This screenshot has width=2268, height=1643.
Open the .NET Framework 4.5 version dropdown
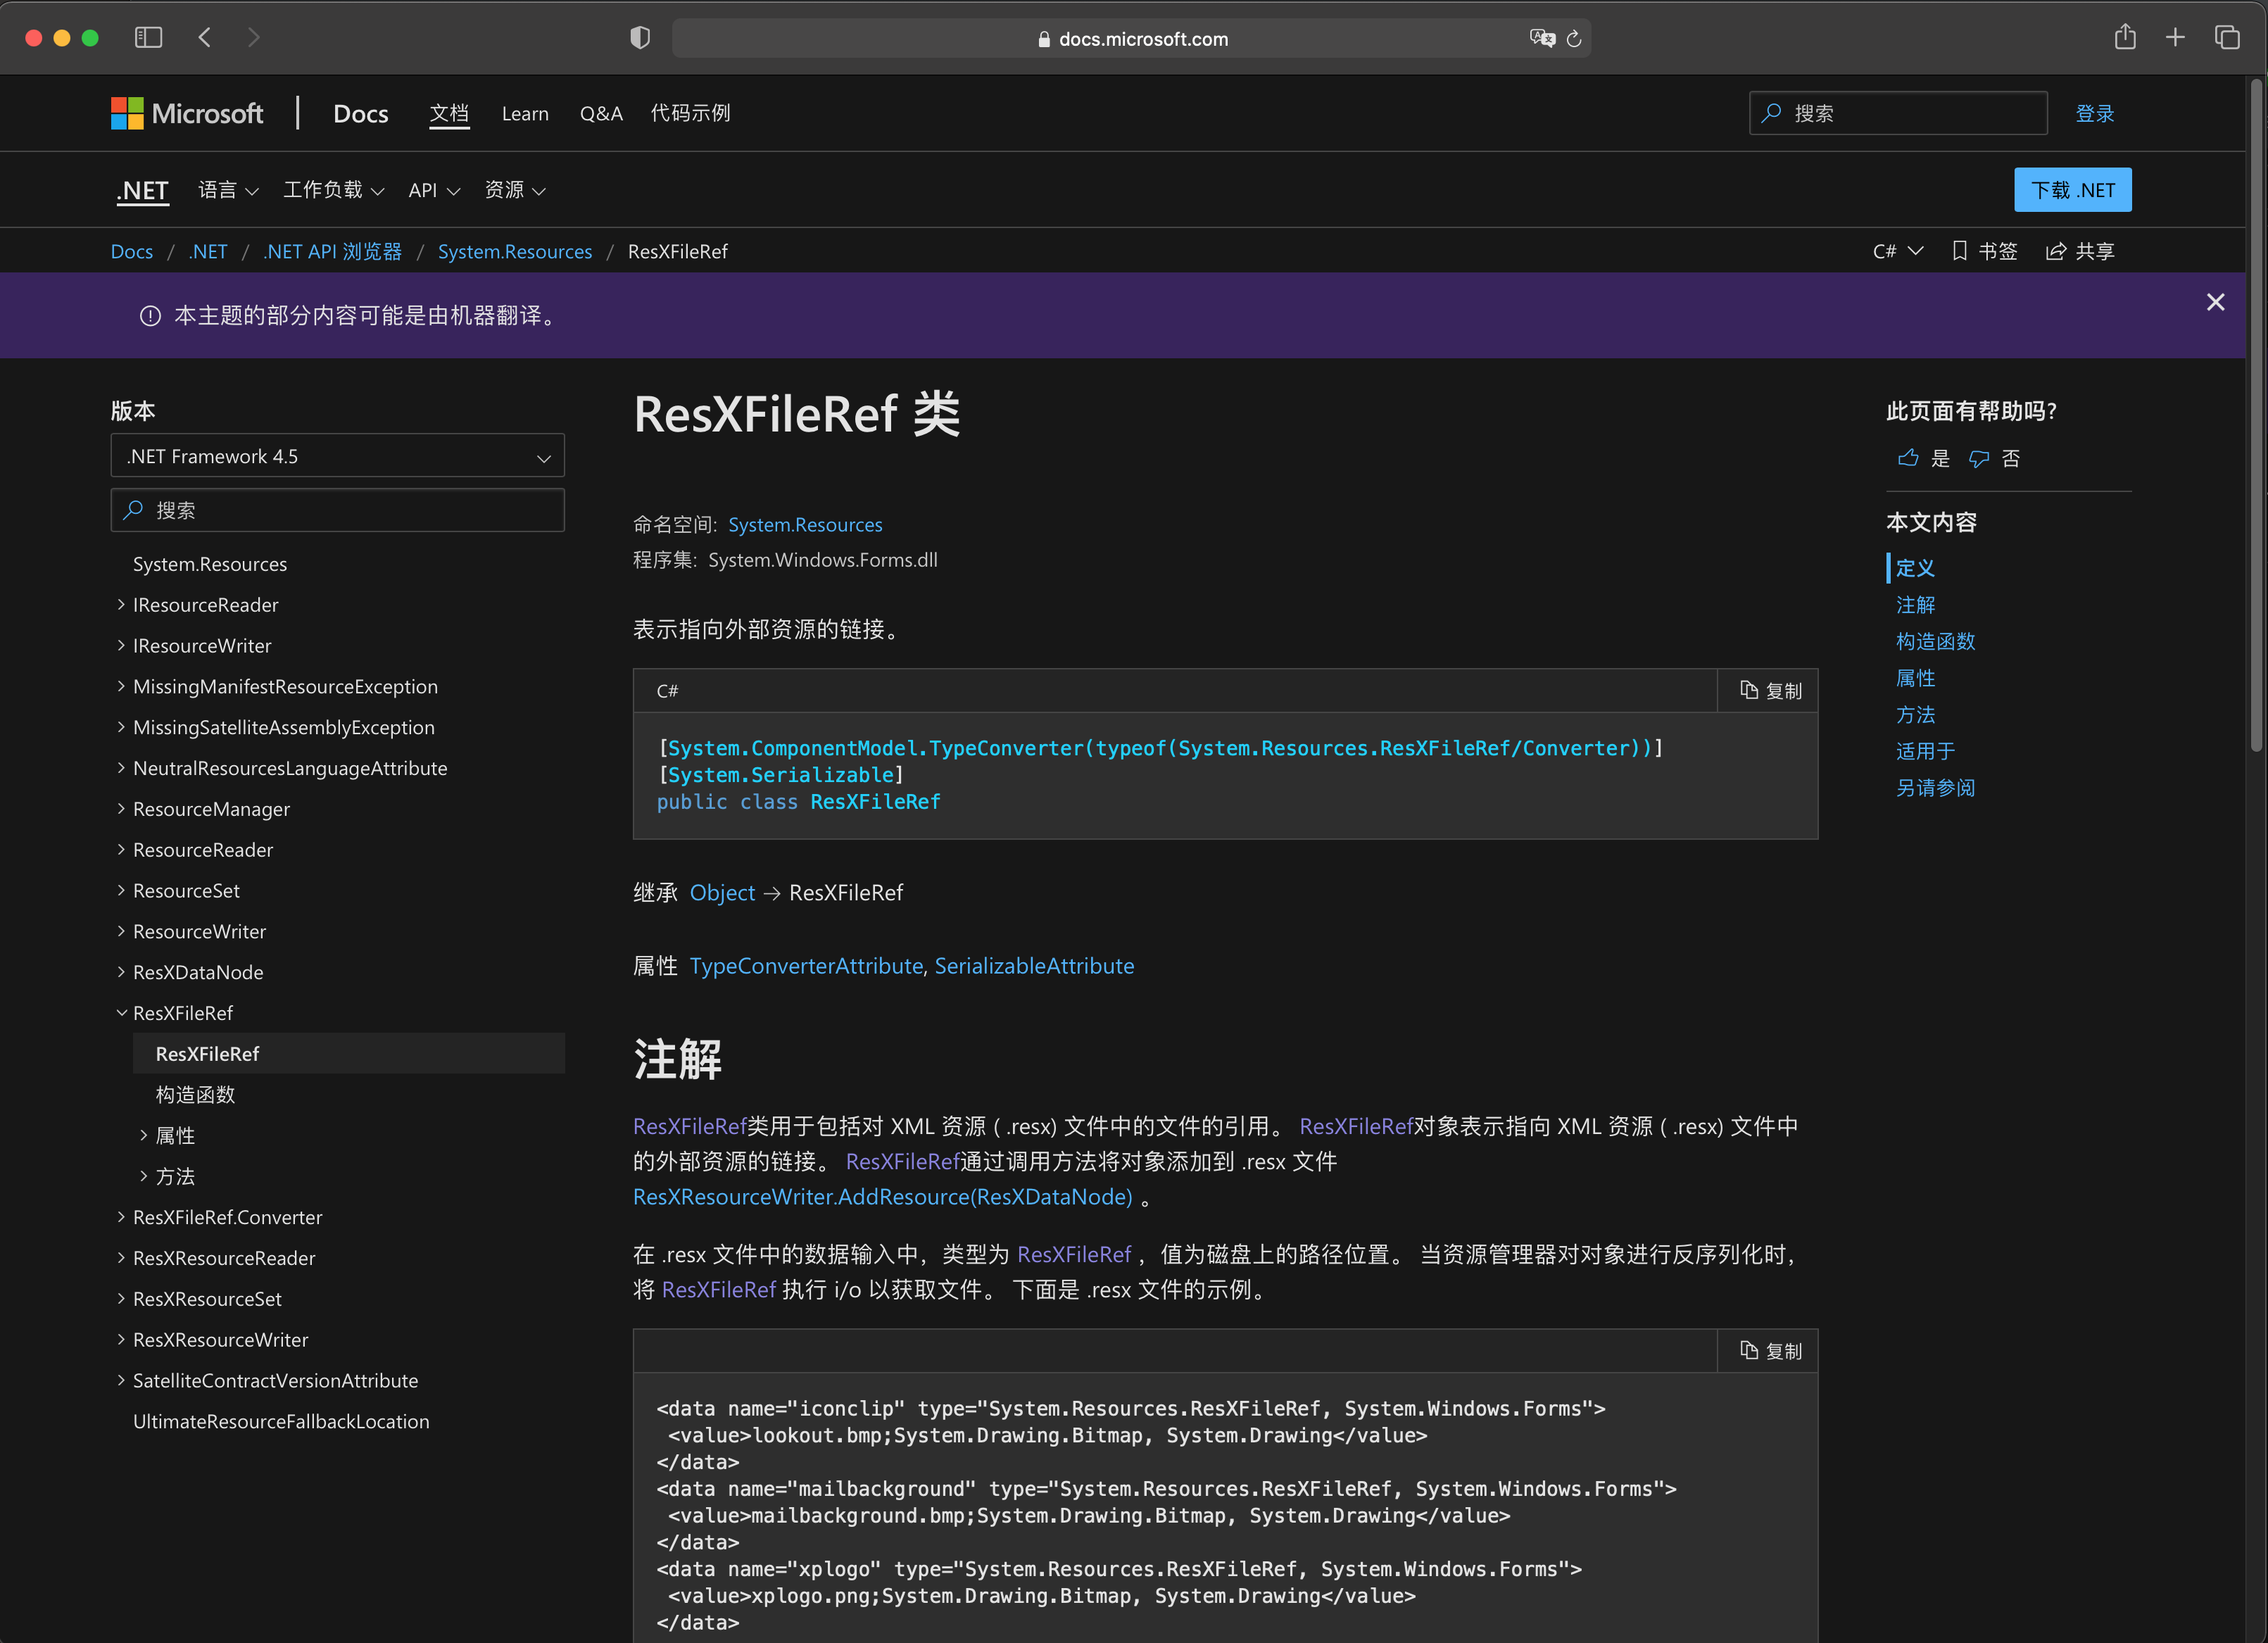(x=337, y=456)
